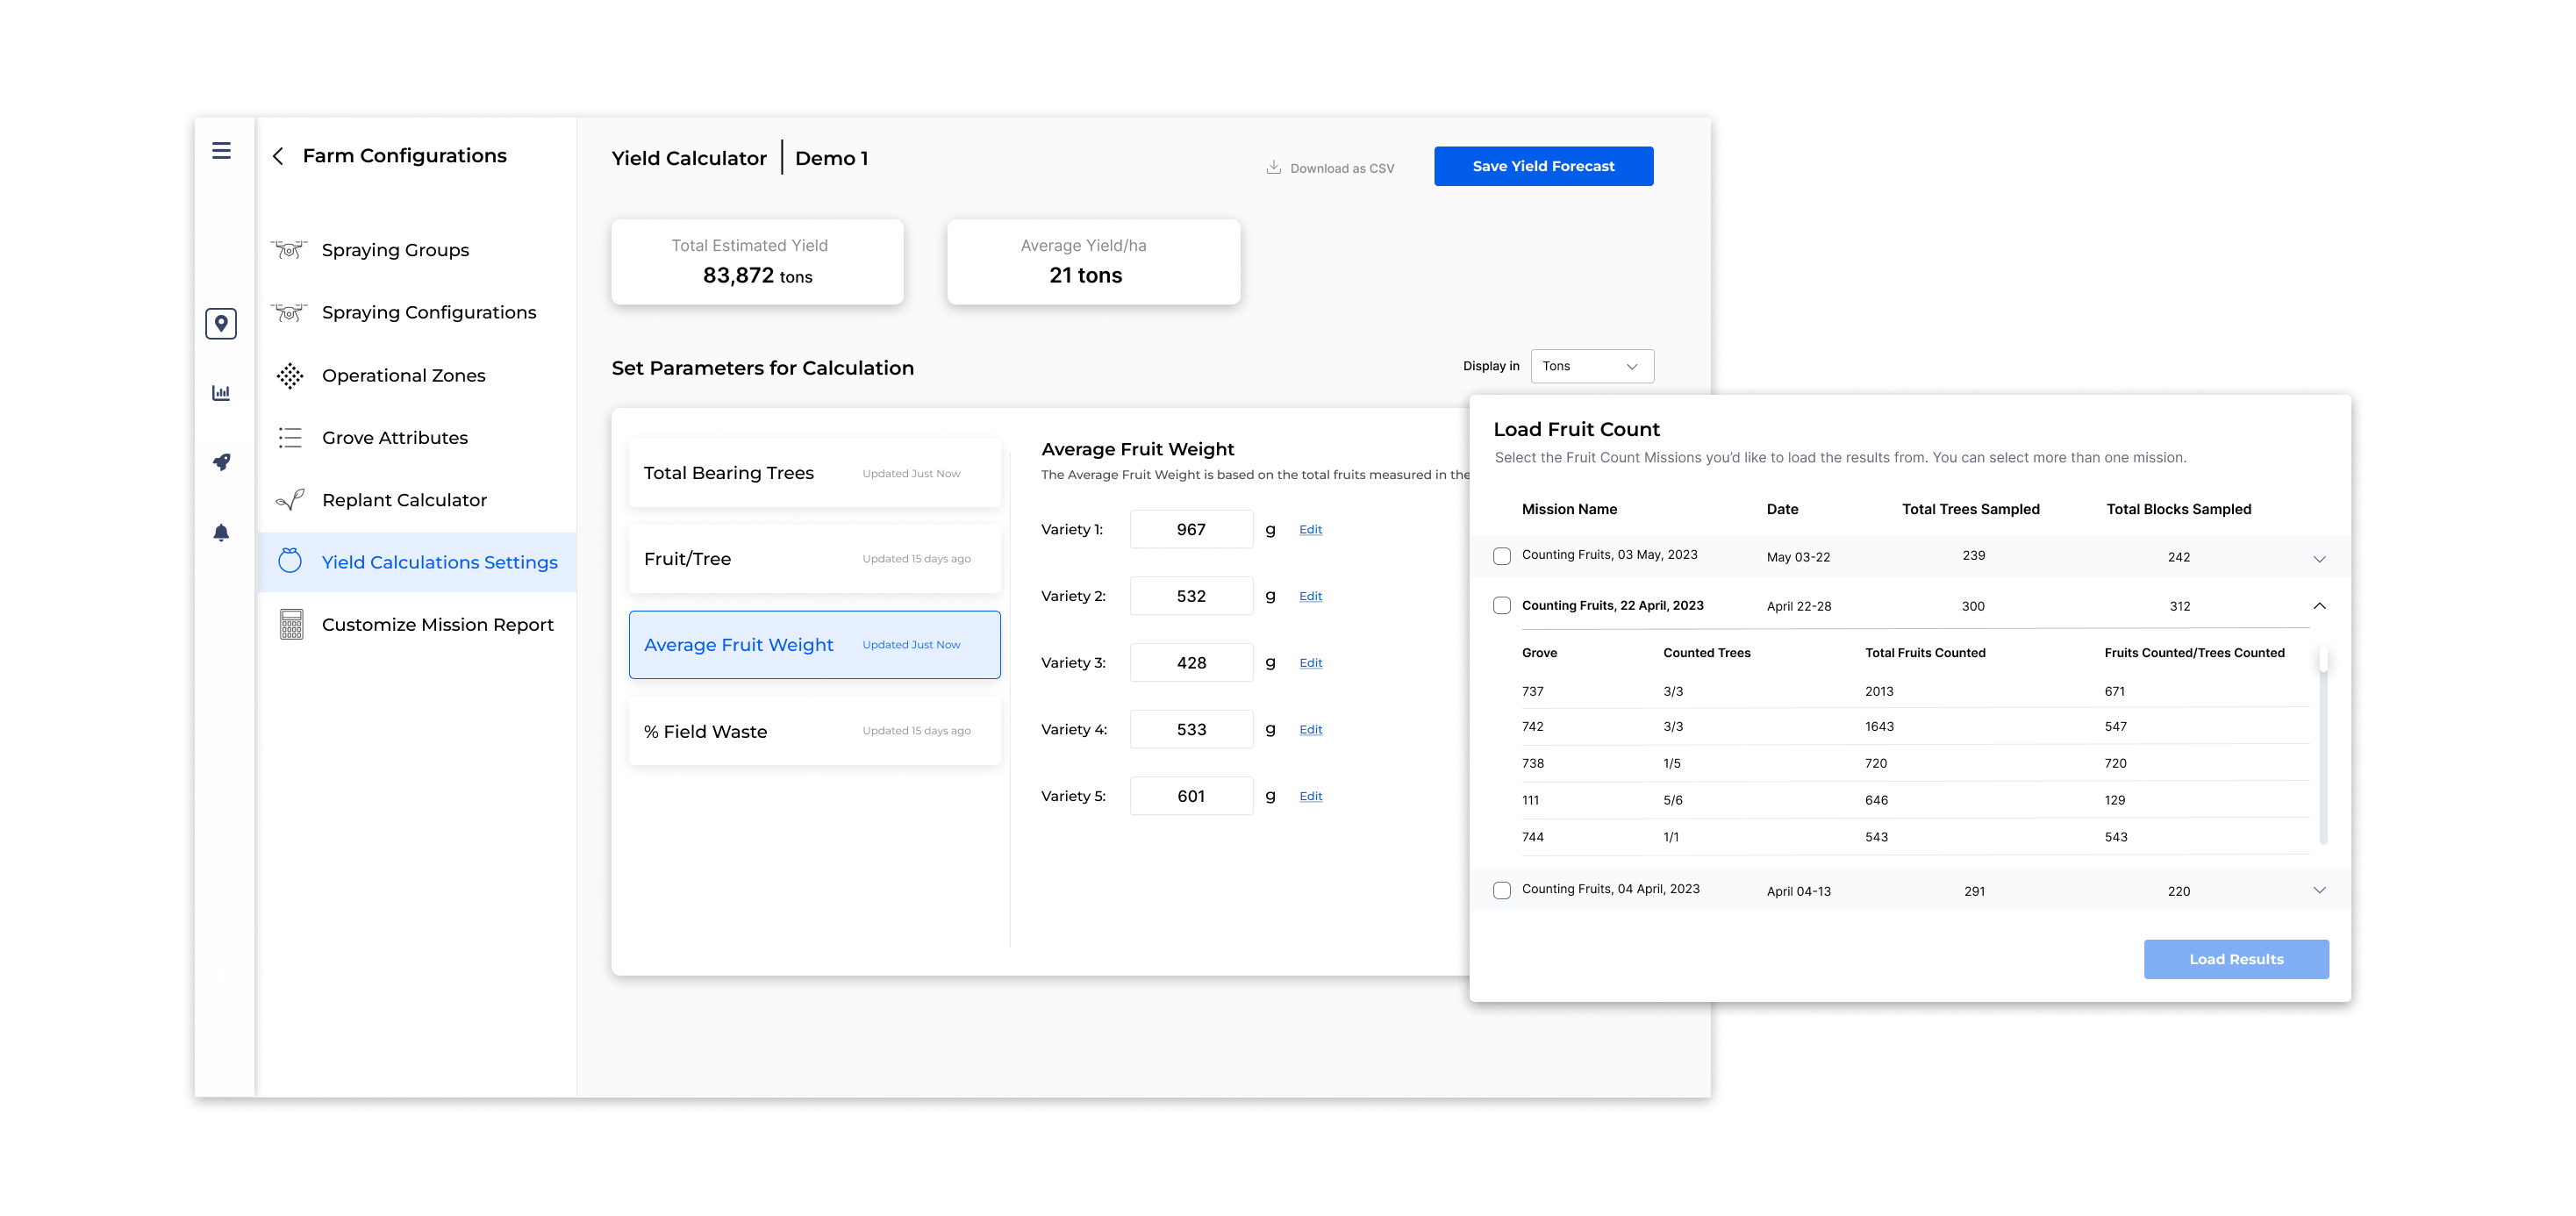
Task: Open the hamburger menu at top left
Action: tap(222, 150)
